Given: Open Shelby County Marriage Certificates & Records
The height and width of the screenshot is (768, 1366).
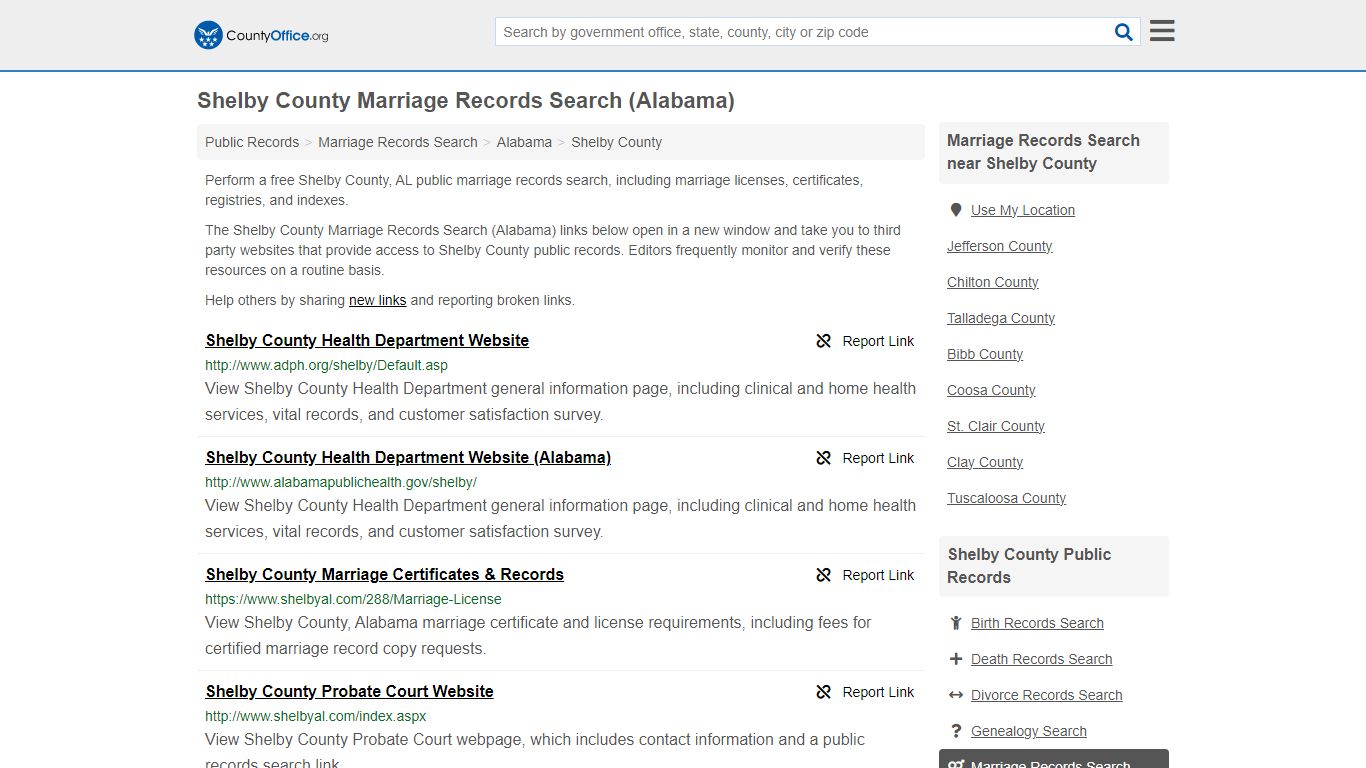Looking at the screenshot, I should 385,574.
